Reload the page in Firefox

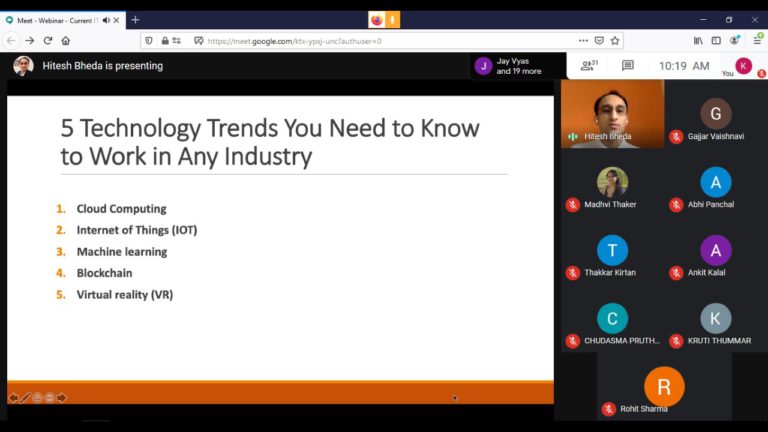47,41
